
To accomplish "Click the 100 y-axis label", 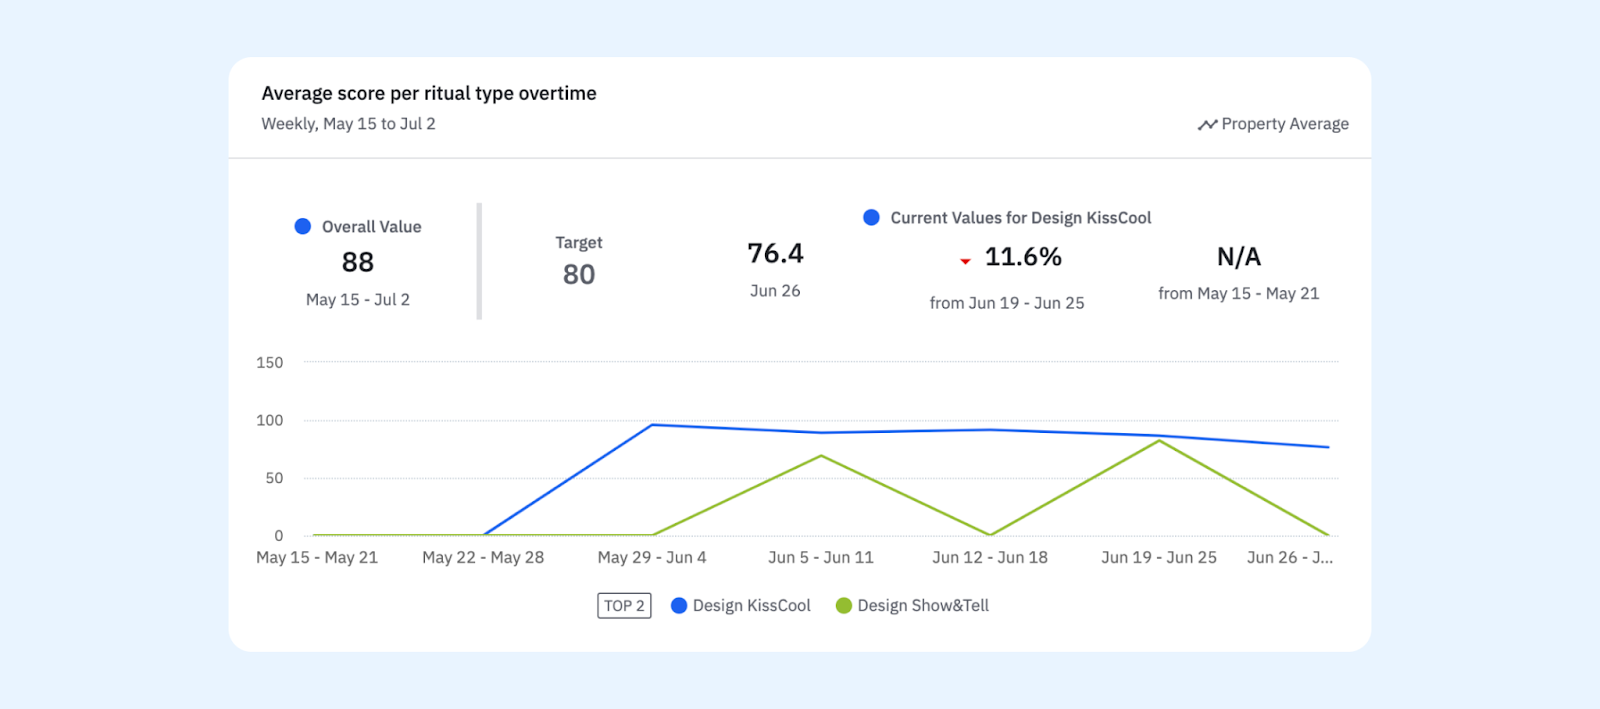I will click(x=270, y=420).
